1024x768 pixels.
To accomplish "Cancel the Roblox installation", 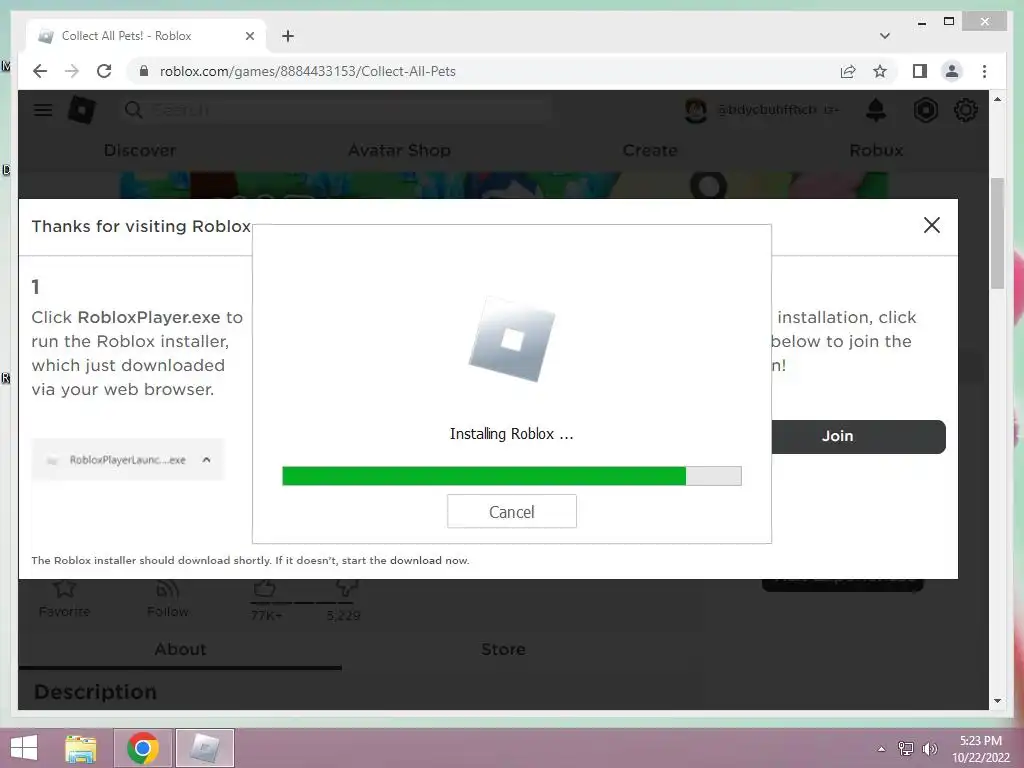I will point(511,511).
